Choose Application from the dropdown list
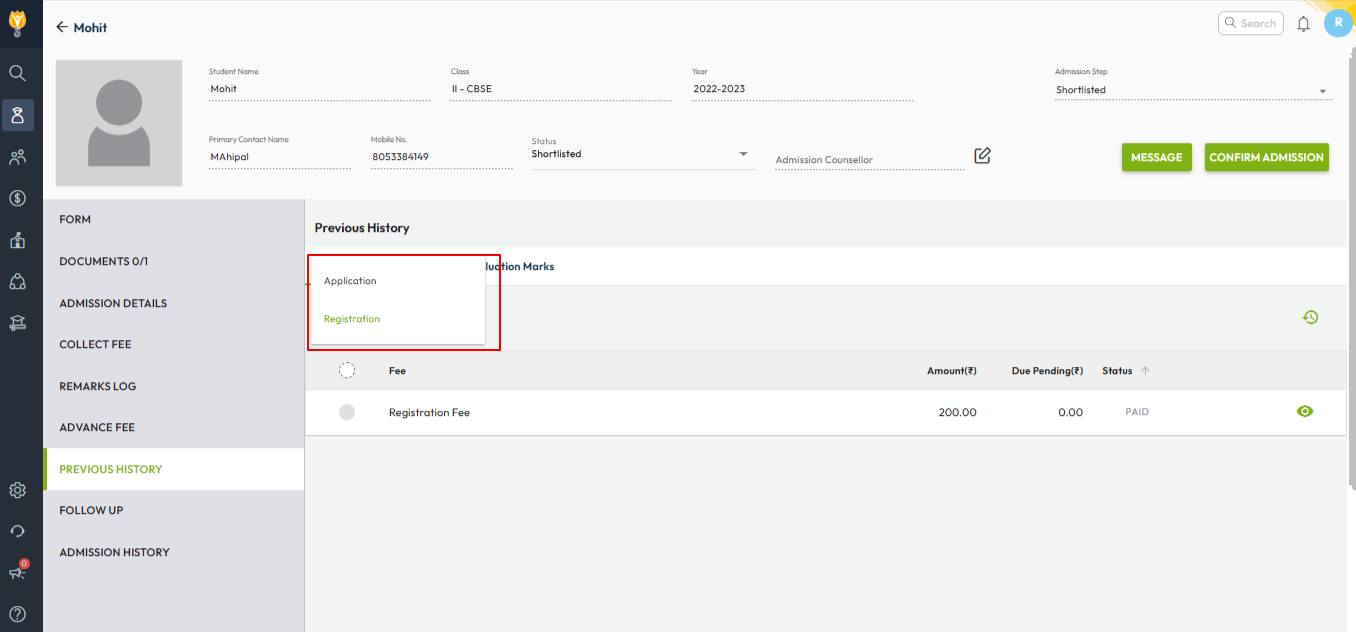The image size is (1356, 632). pyautogui.click(x=350, y=281)
